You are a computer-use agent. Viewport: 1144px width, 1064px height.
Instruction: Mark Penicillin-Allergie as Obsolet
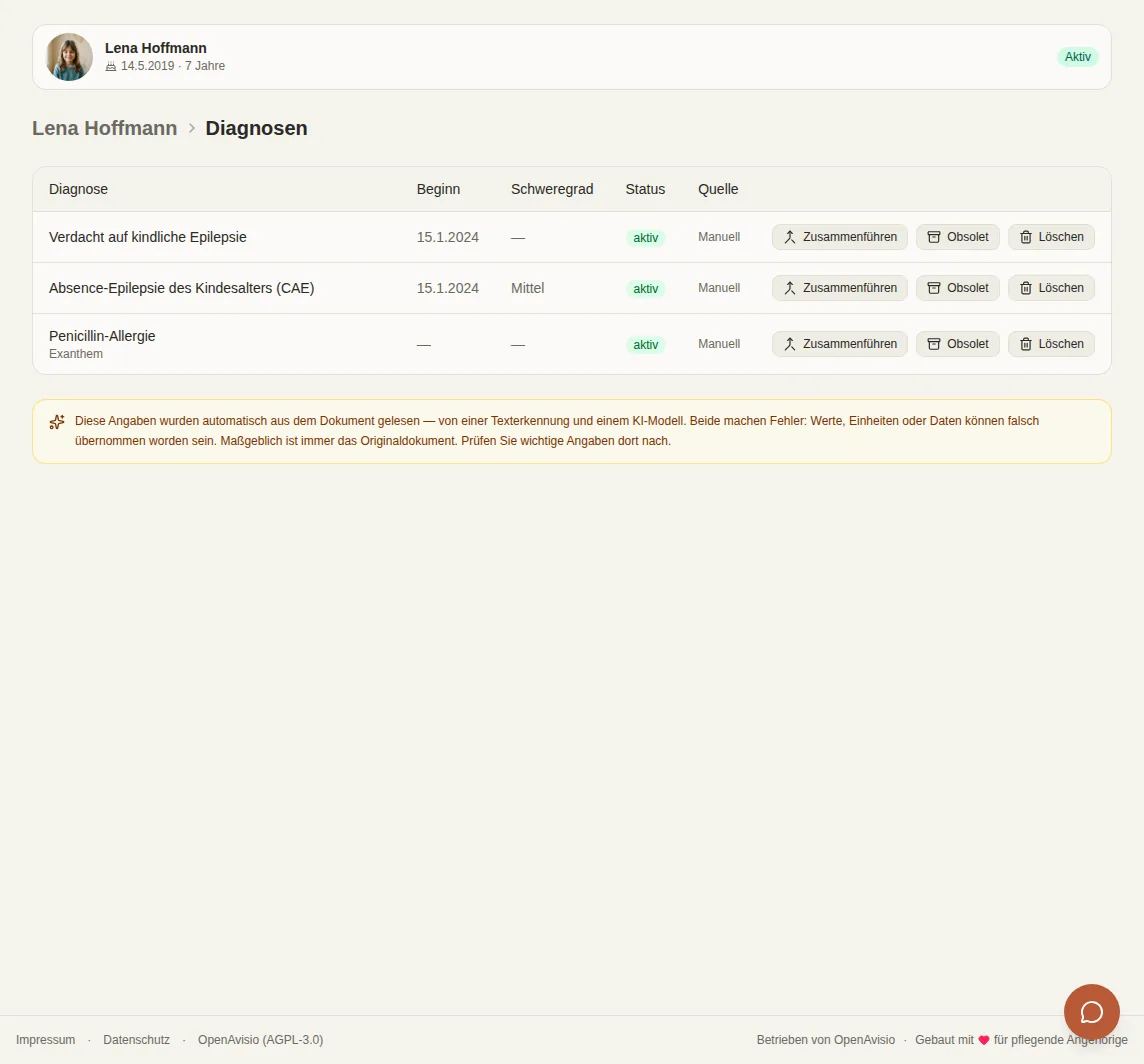[x=957, y=344]
